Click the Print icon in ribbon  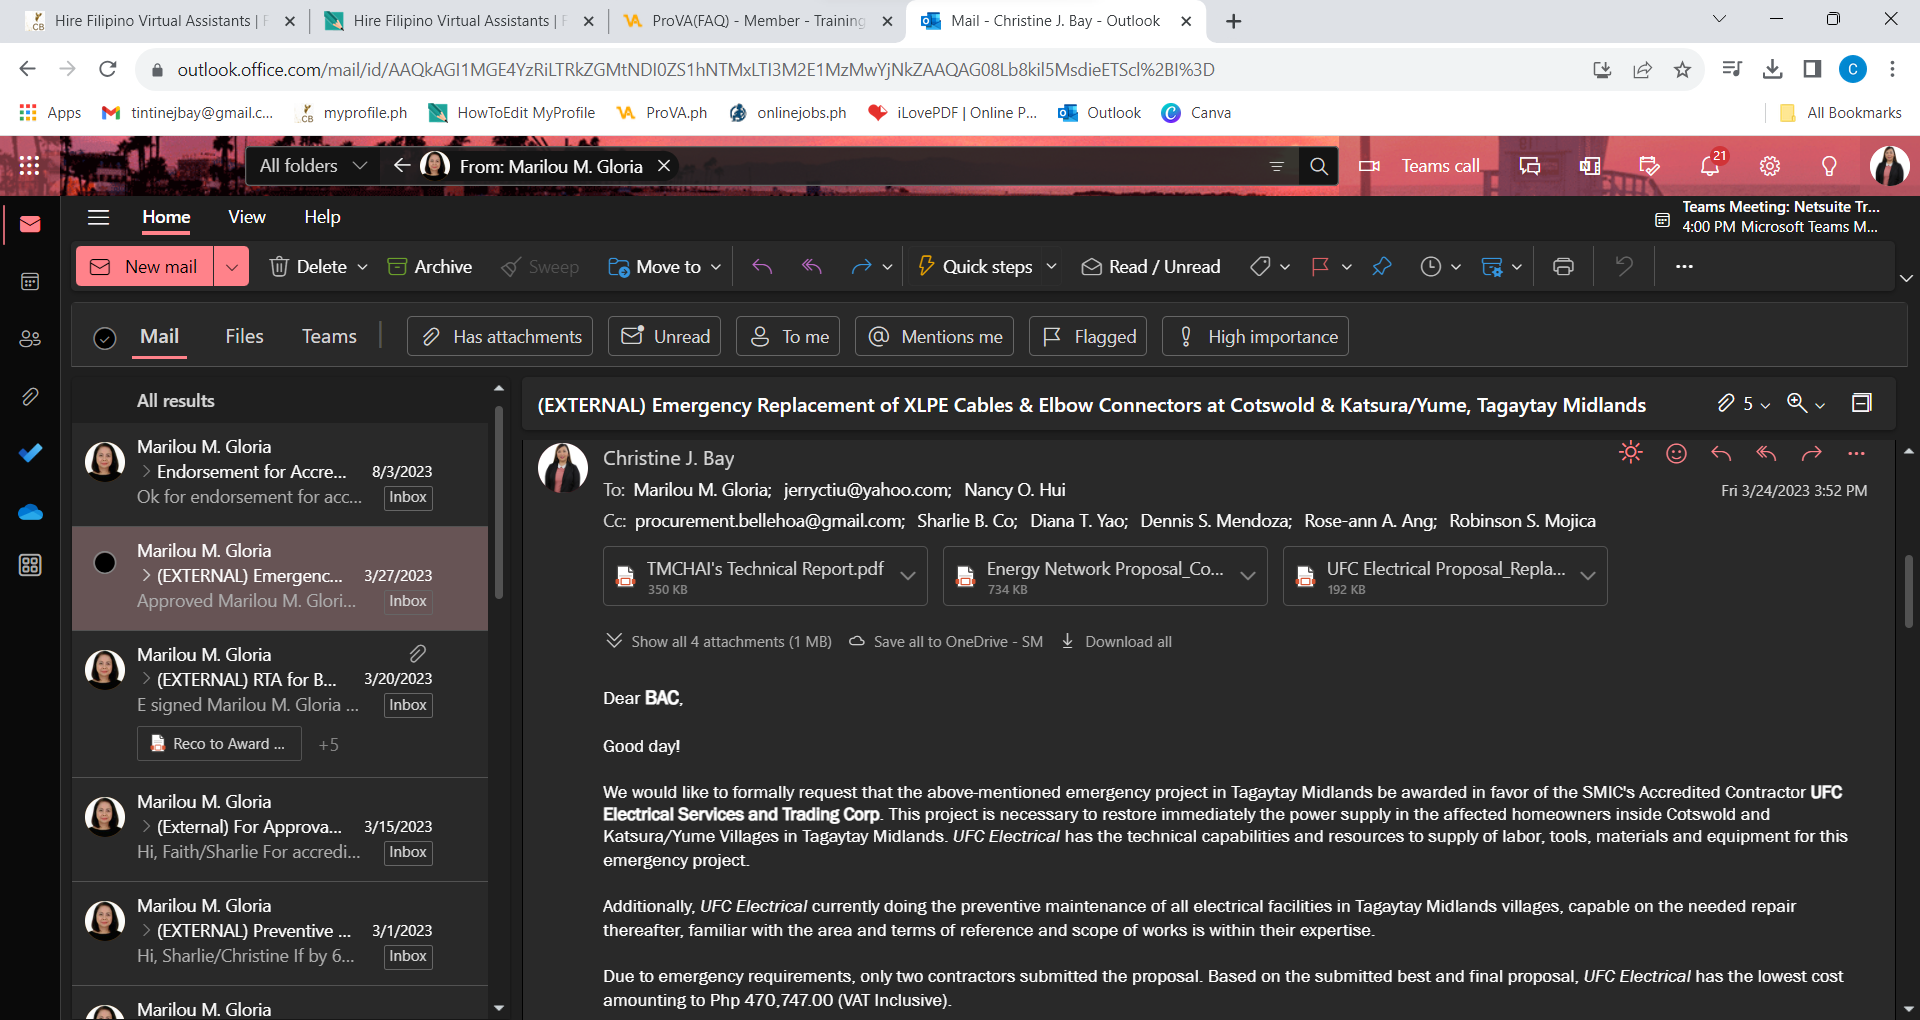click(1563, 267)
